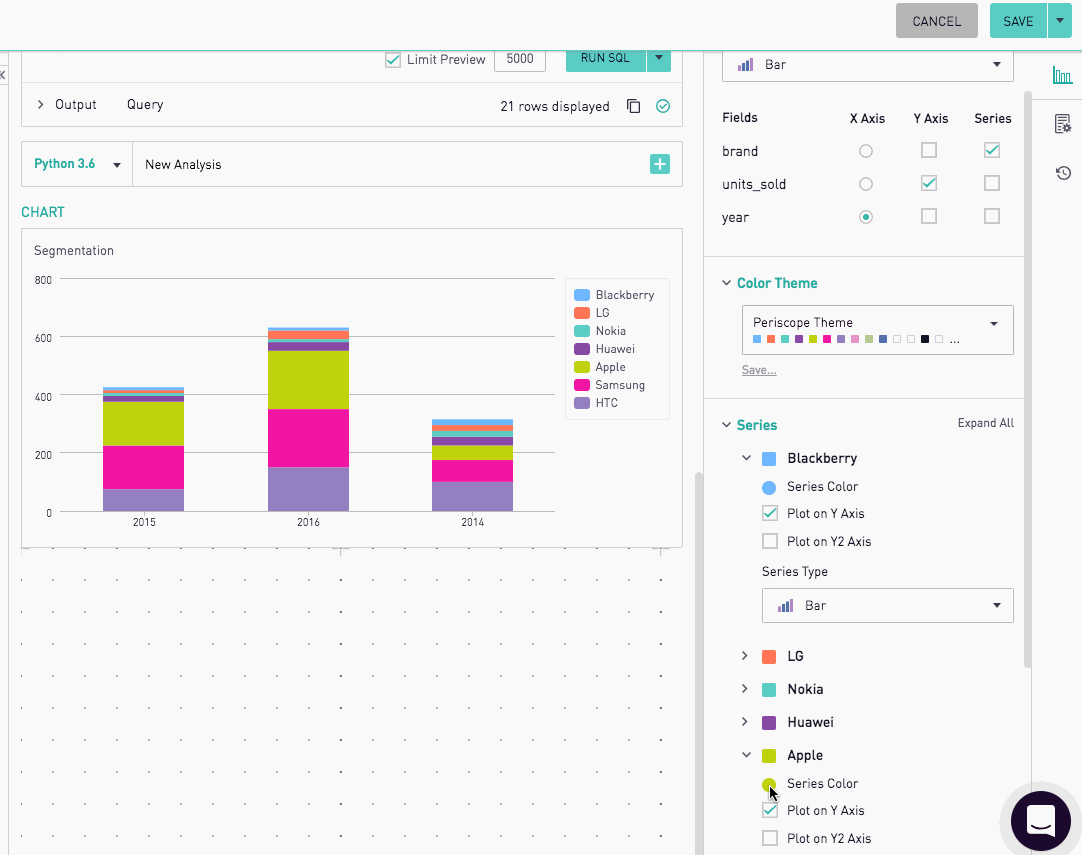Toggle the Limit Preview checkbox
1082x855 pixels.
coord(393,60)
